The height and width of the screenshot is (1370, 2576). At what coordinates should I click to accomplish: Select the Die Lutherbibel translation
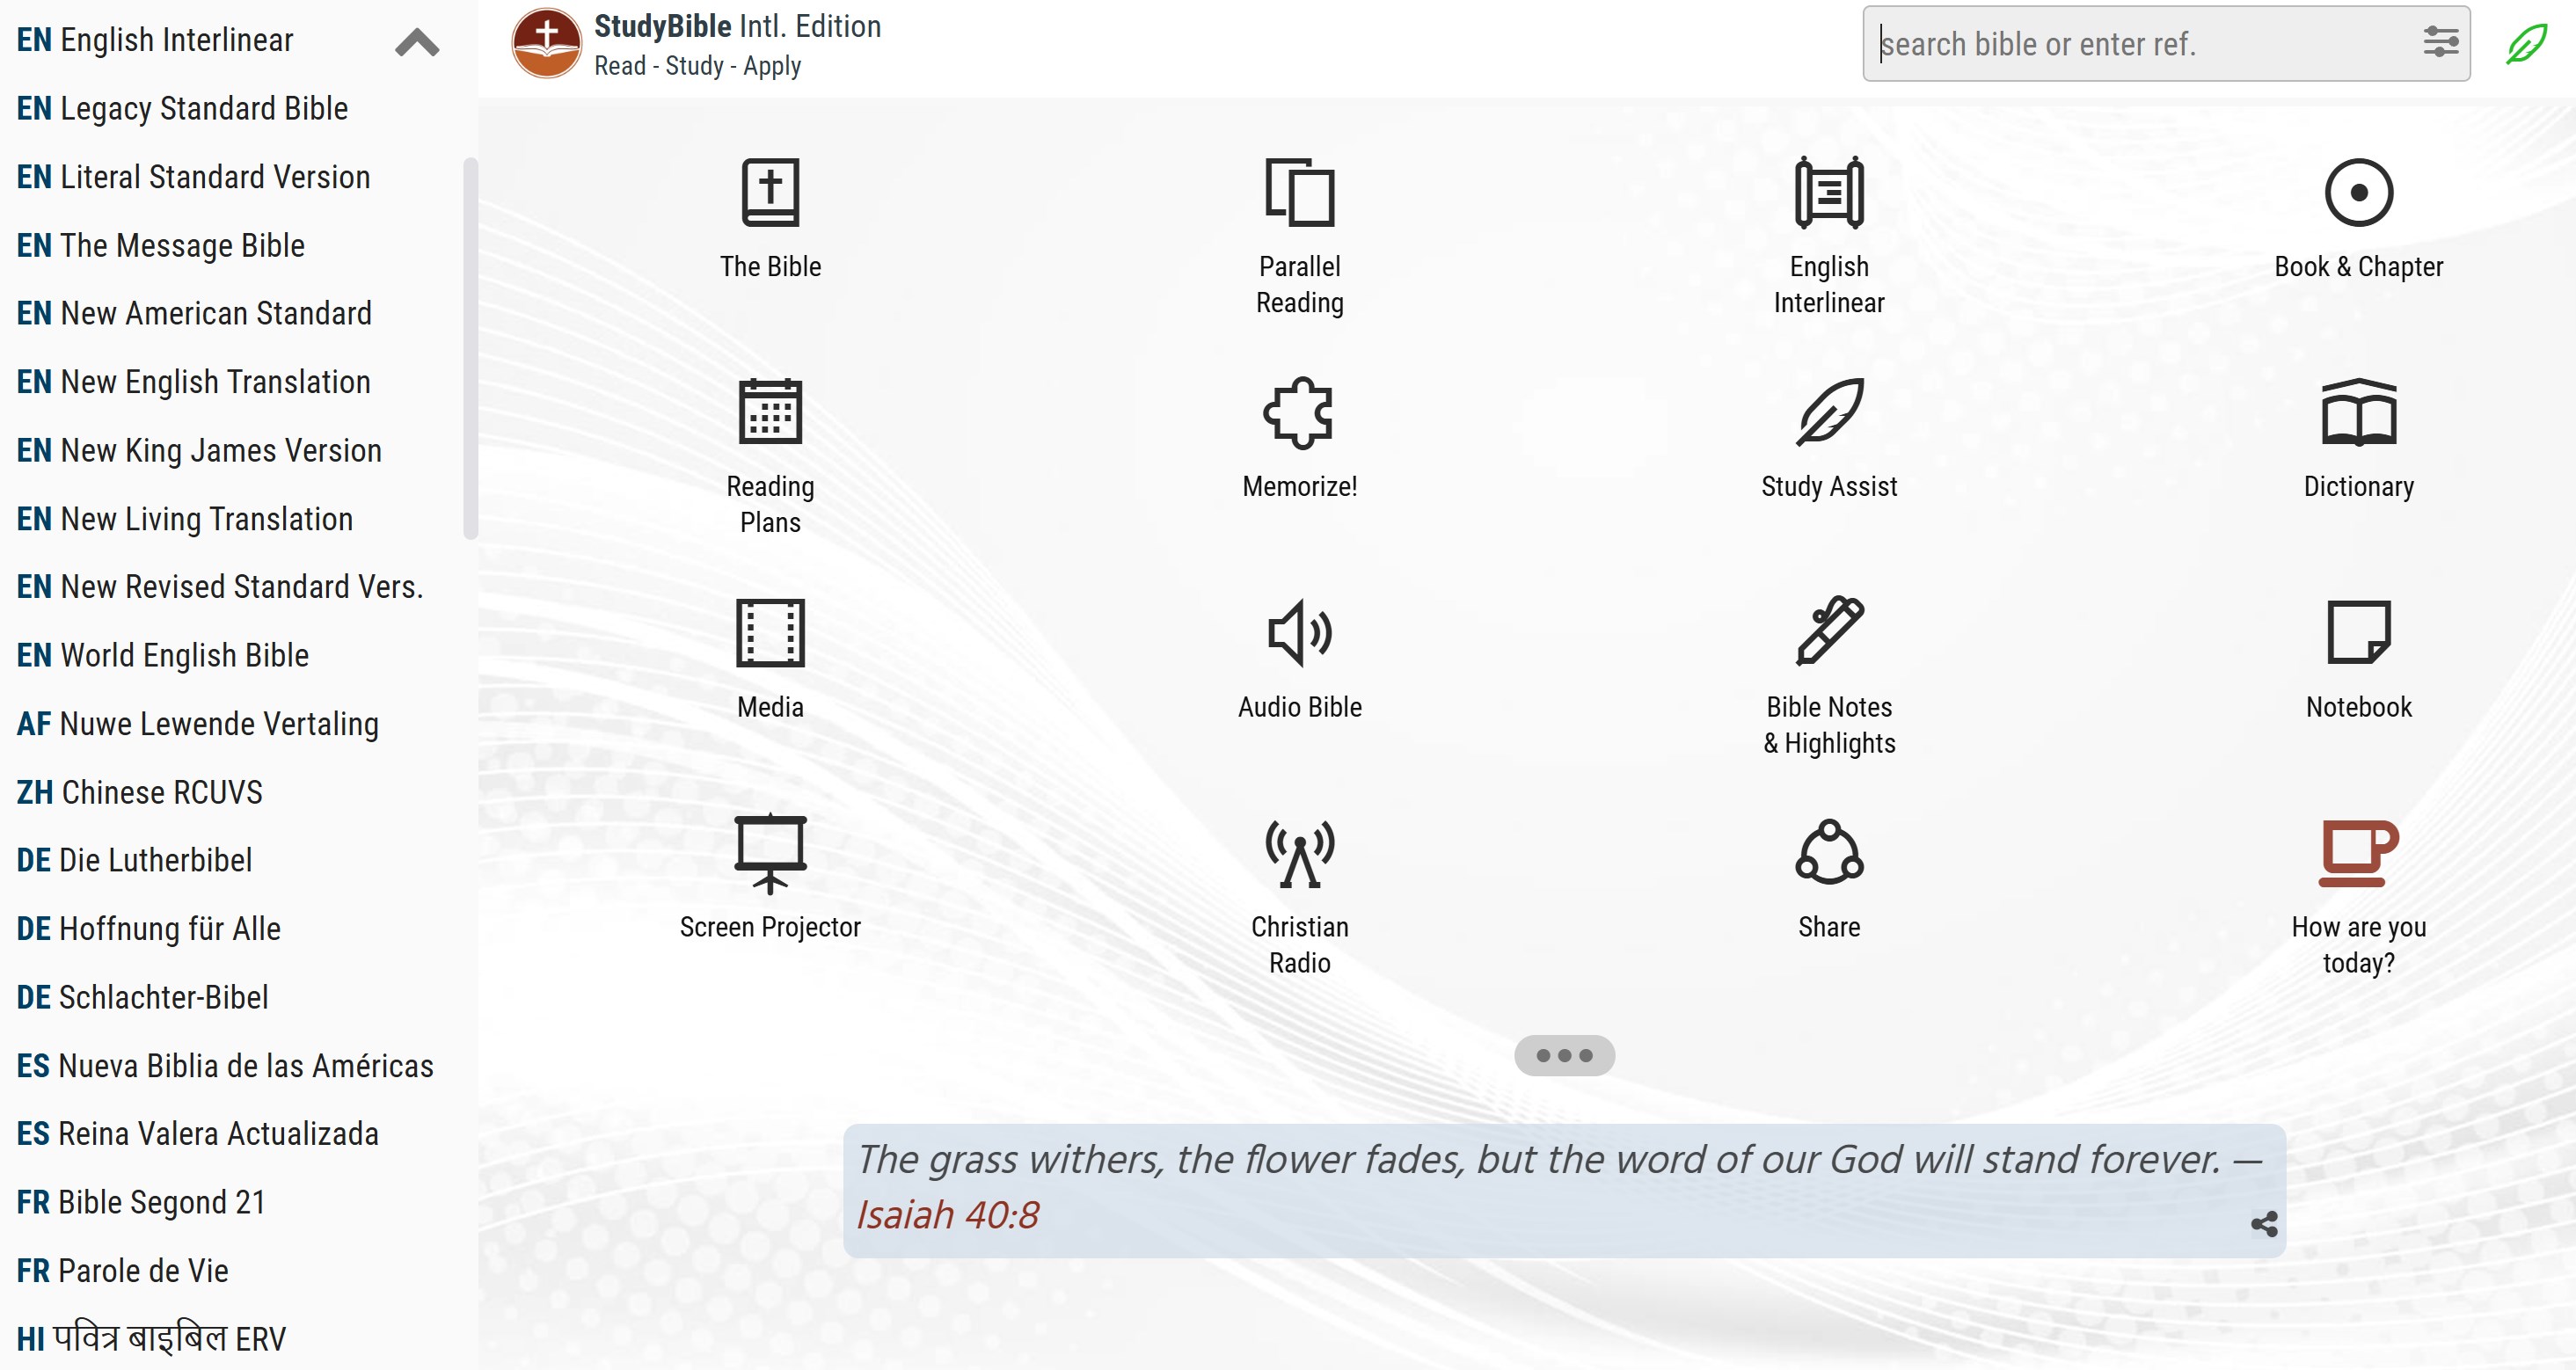click(x=135, y=860)
